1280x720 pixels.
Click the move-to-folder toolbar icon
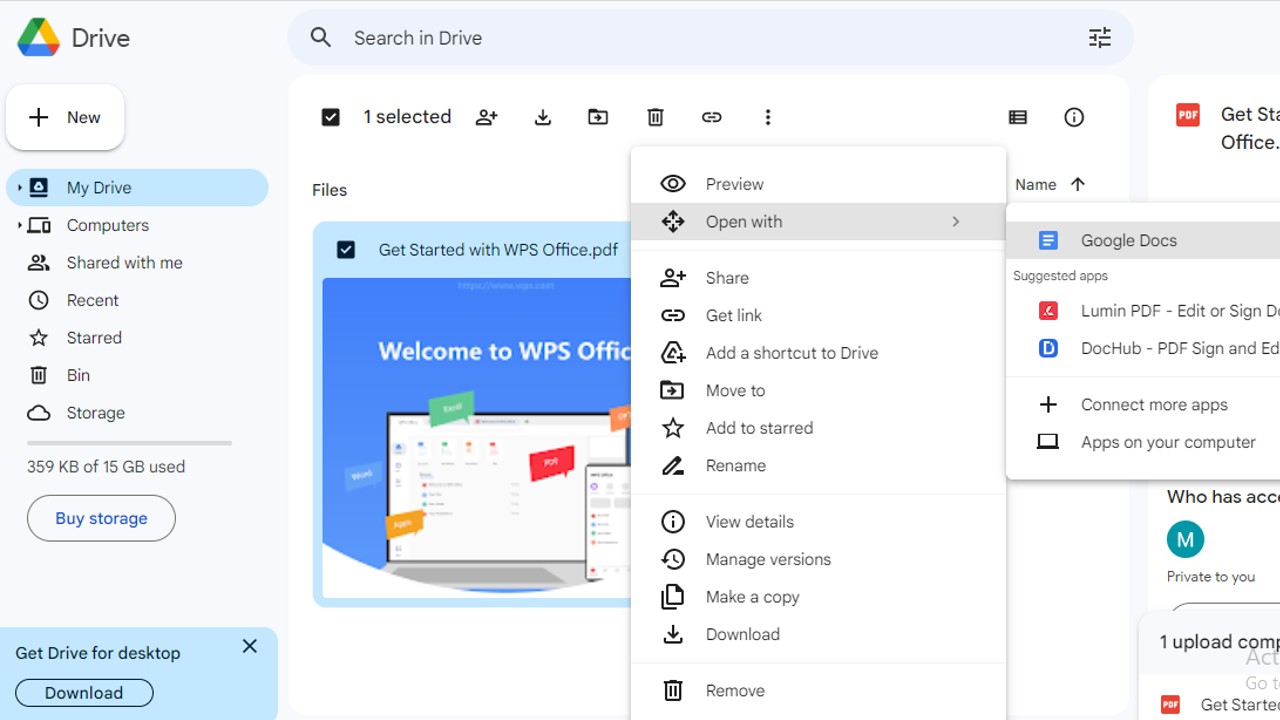coord(598,117)
